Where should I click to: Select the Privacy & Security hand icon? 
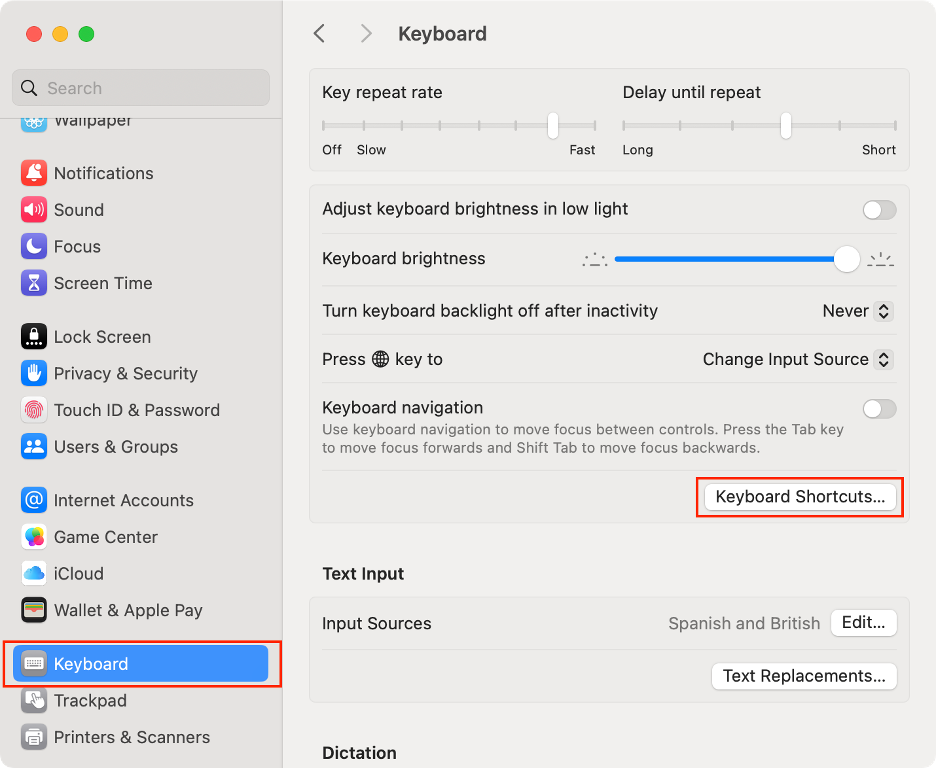pos(31,373)
